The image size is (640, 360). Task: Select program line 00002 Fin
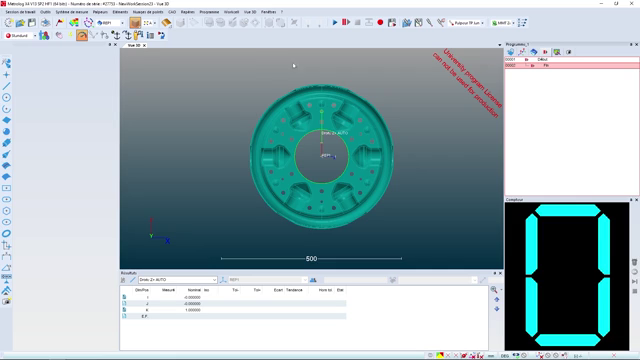(x=571, y=65)
